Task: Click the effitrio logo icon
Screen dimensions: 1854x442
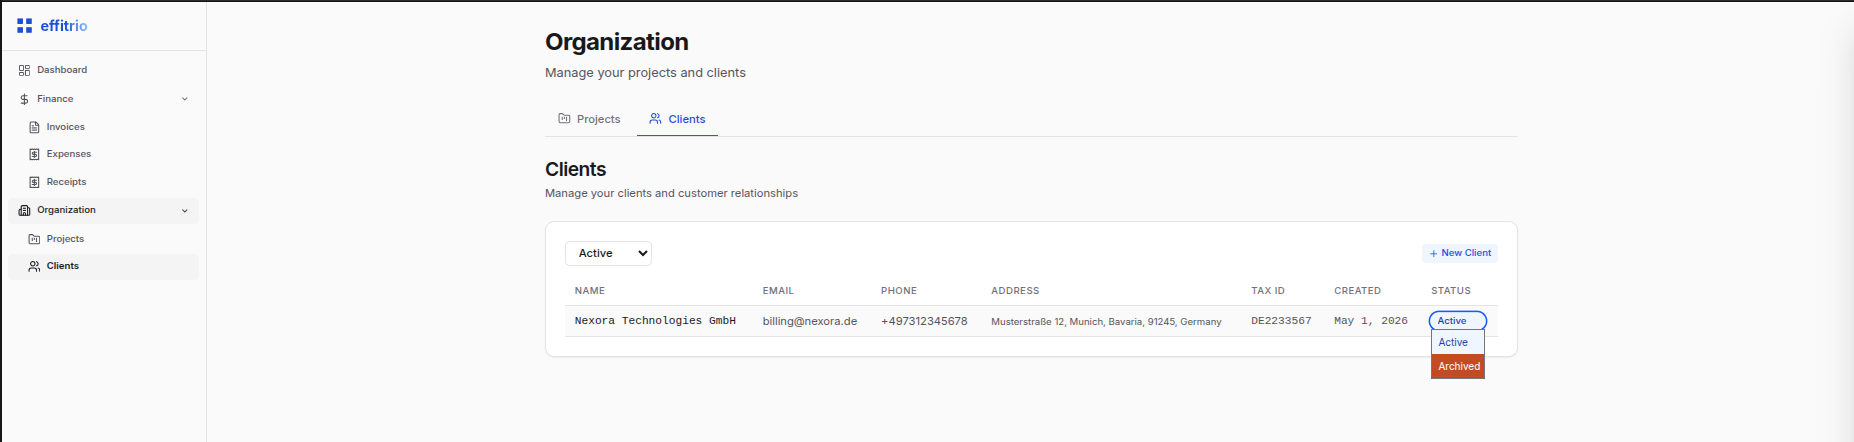Action: click(x=25, y=26)
